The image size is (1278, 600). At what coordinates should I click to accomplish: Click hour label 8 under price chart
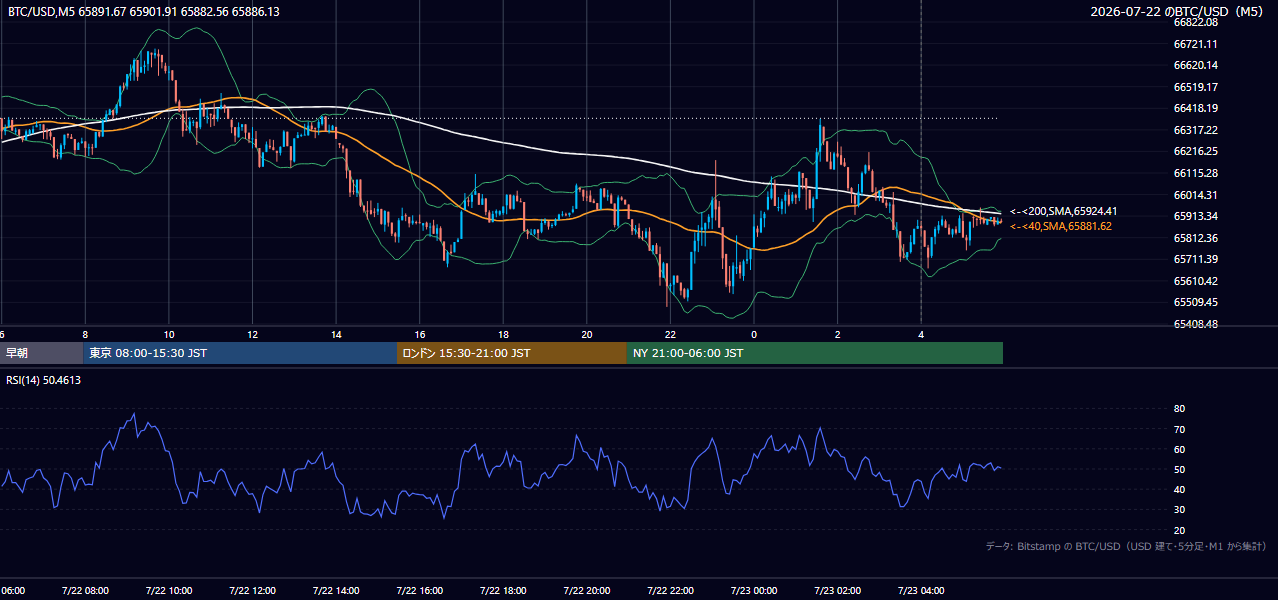[x=85, y=335]
